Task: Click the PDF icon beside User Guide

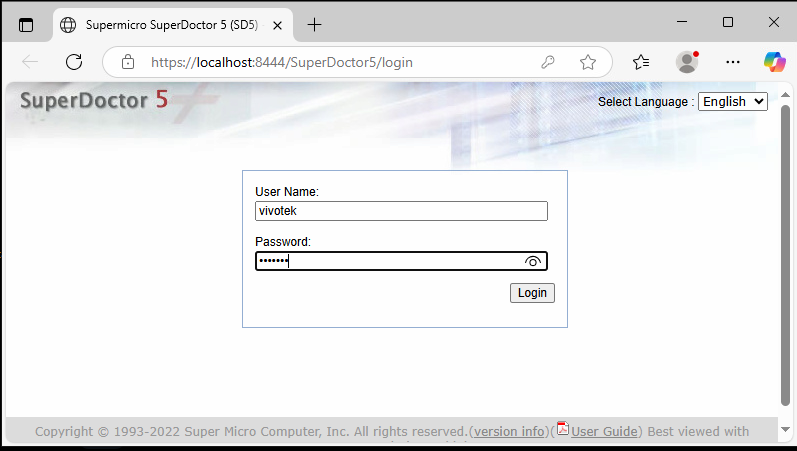Action: [563, 428]
